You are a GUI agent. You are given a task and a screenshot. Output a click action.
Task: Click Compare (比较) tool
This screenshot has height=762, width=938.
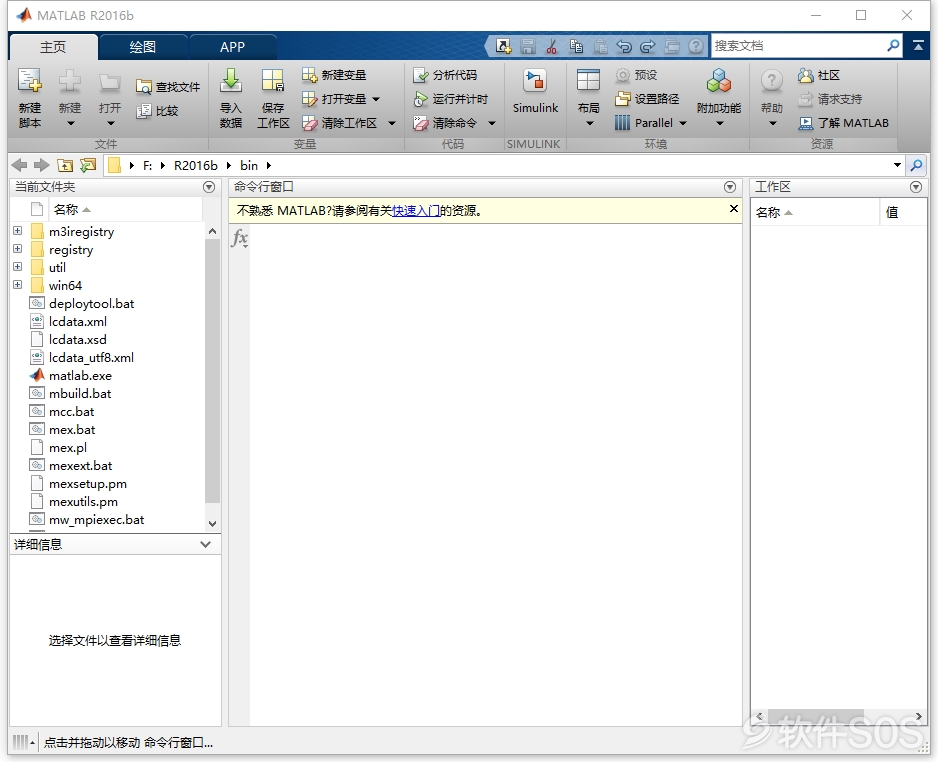click(157, 111)
